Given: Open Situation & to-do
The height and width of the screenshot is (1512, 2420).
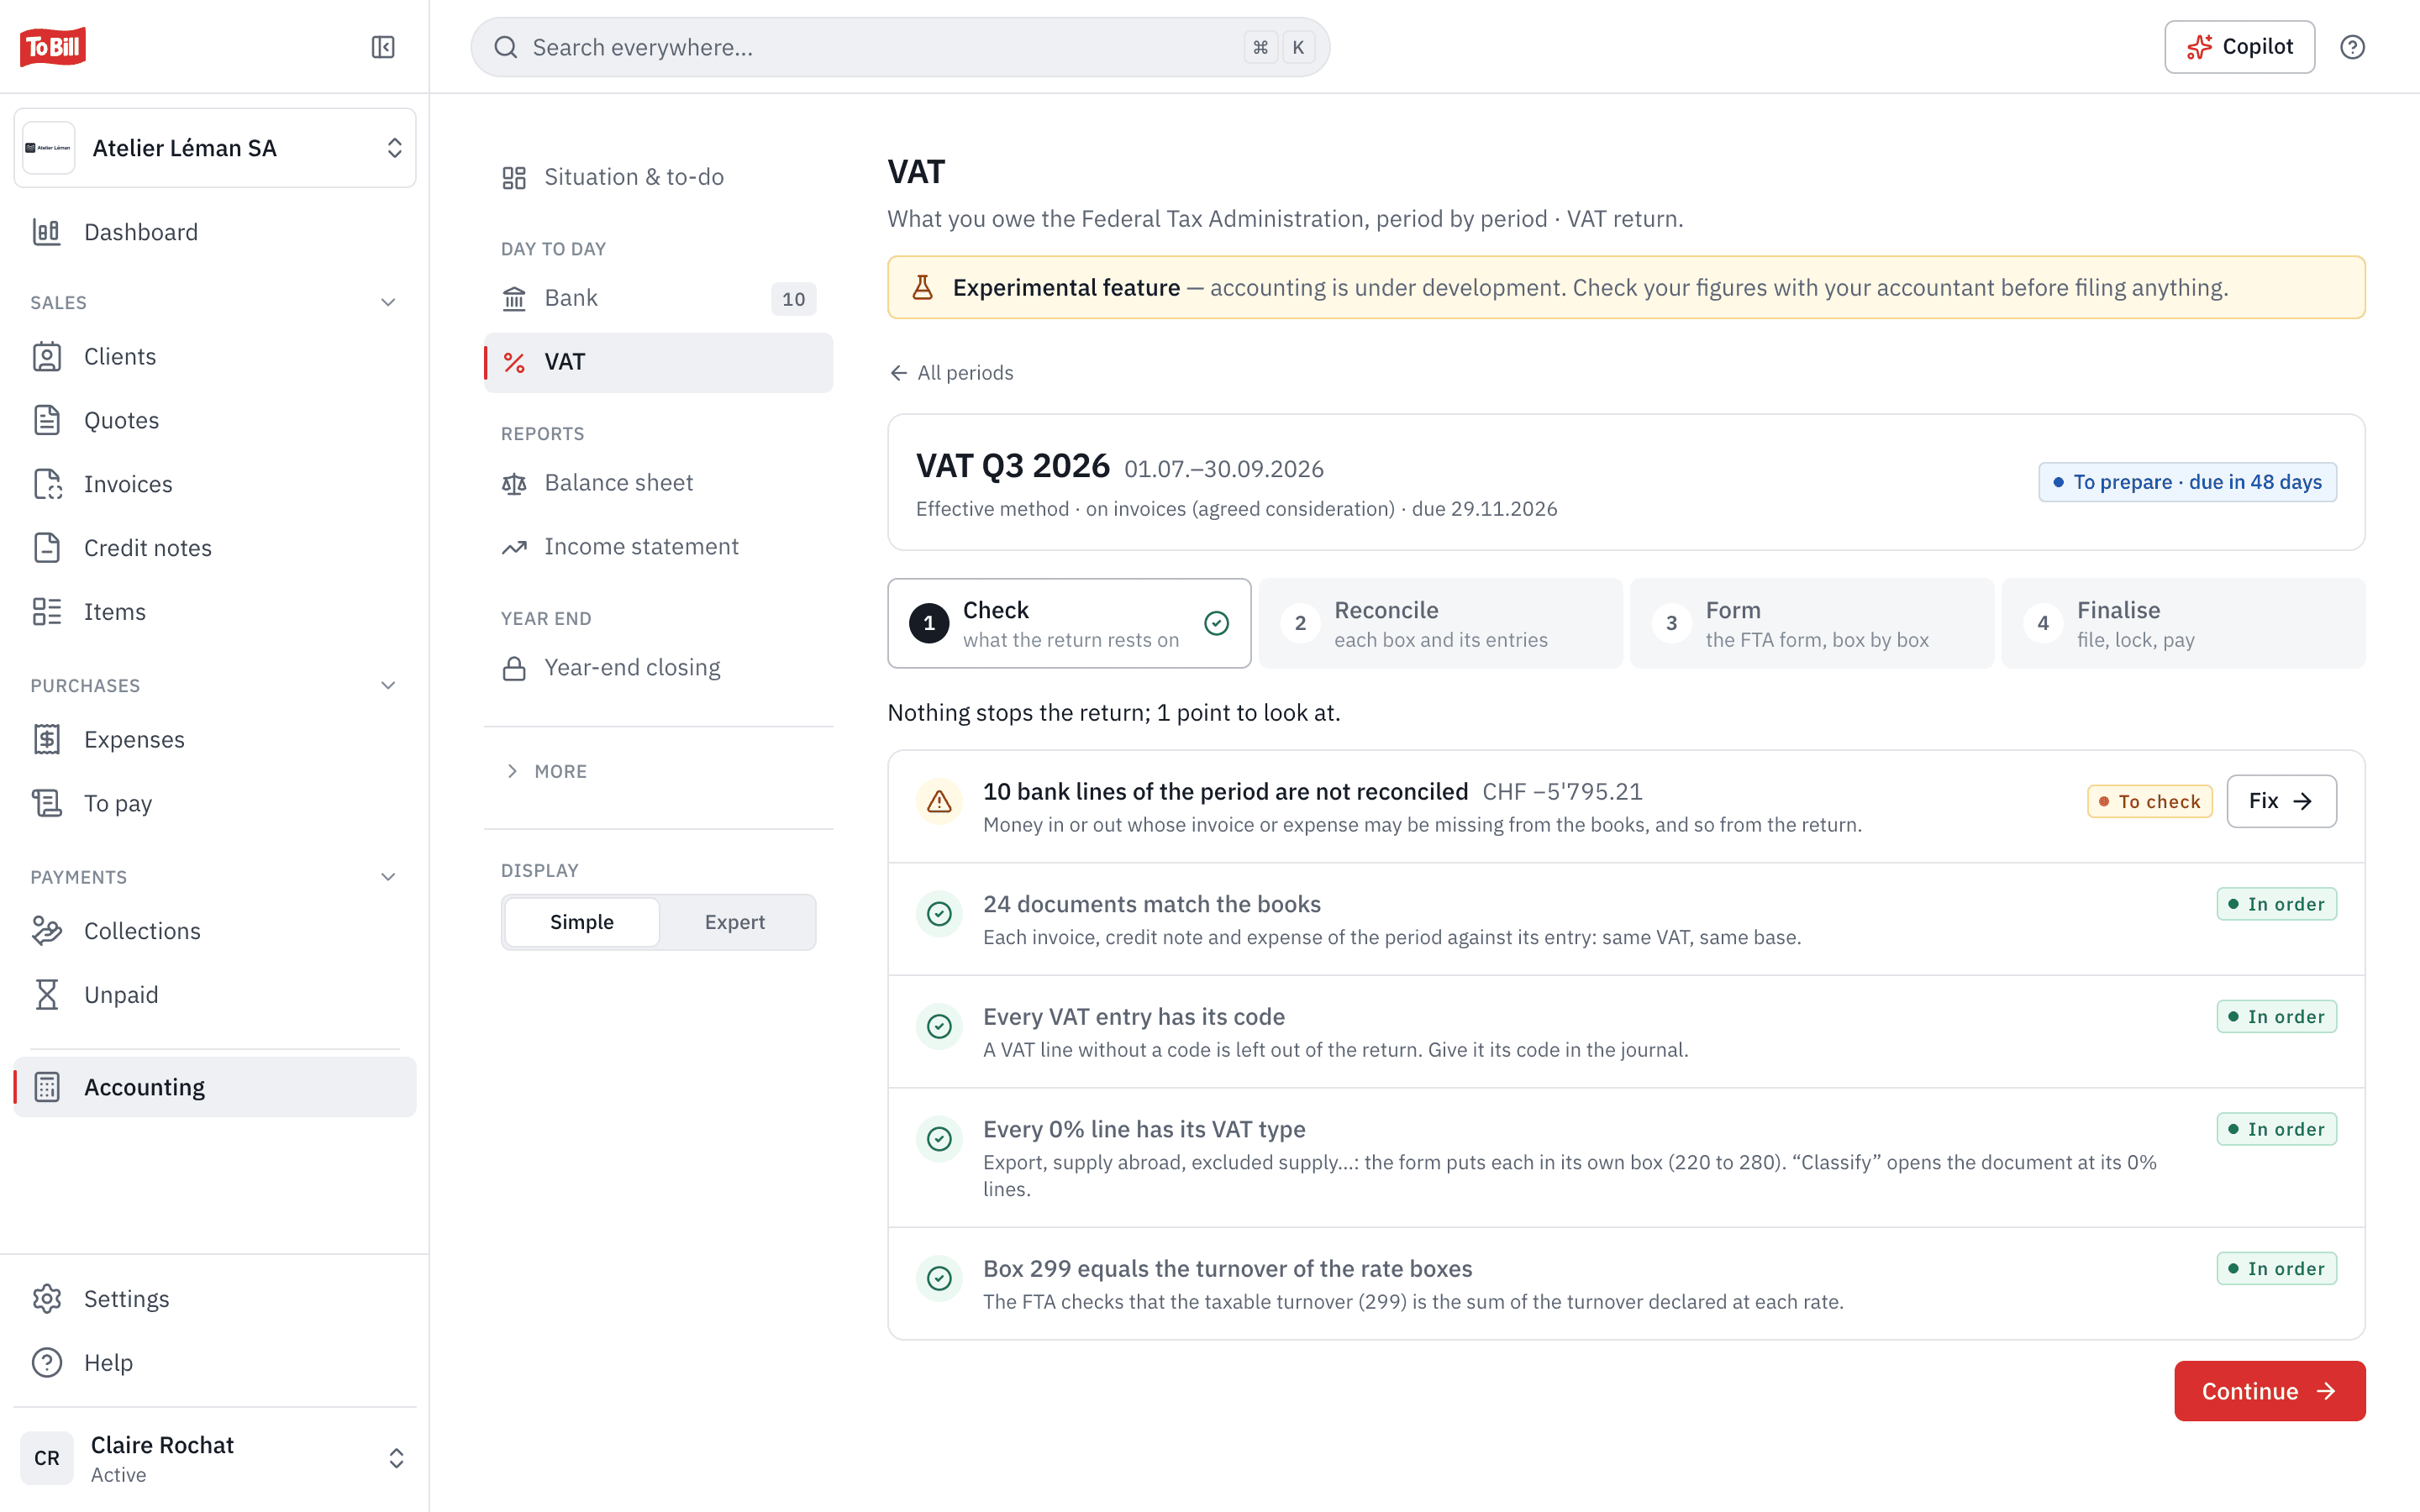Looking at the screenshot, I should [658, 177].
